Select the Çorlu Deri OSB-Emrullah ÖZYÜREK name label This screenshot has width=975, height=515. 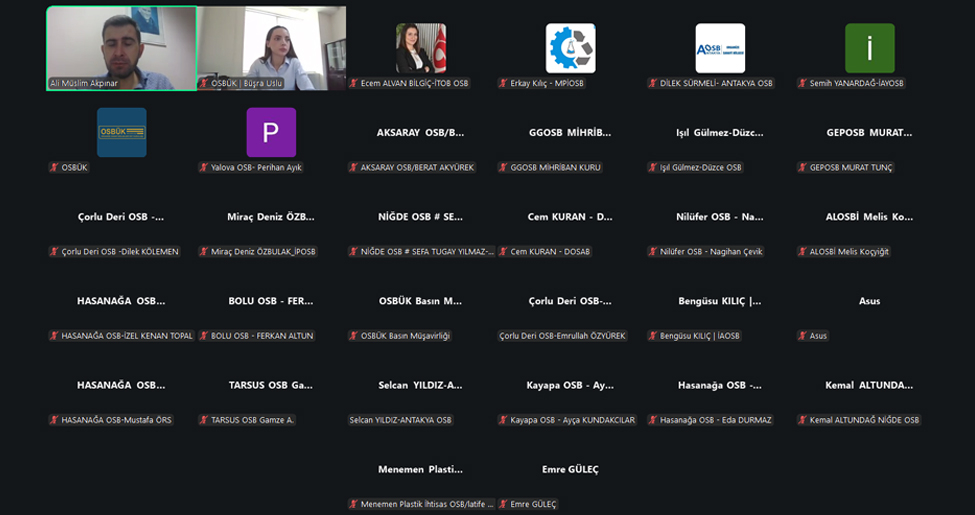pyautogui.click(x=562, y=336)
